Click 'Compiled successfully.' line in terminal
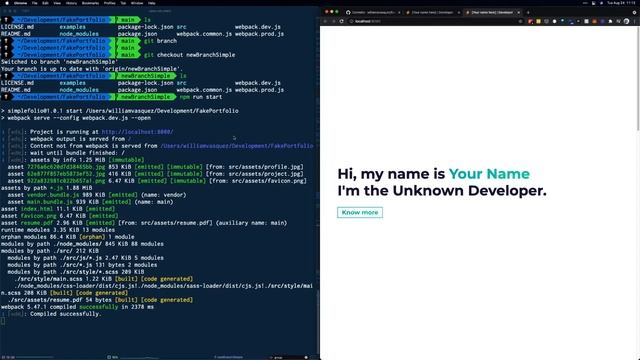 pos(51,314)
